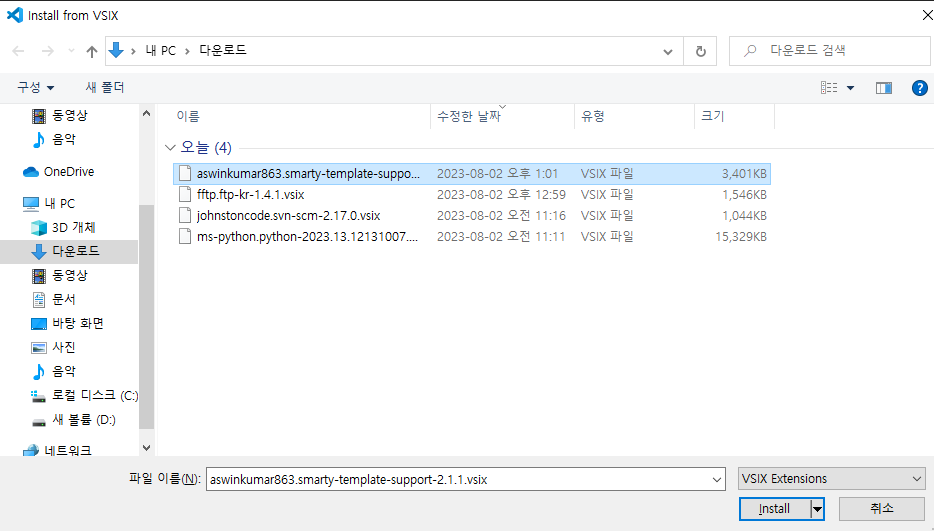Select 내 PC in the address breadcrumb
This screenshot has width=934, height=531.
pos(161,51)
